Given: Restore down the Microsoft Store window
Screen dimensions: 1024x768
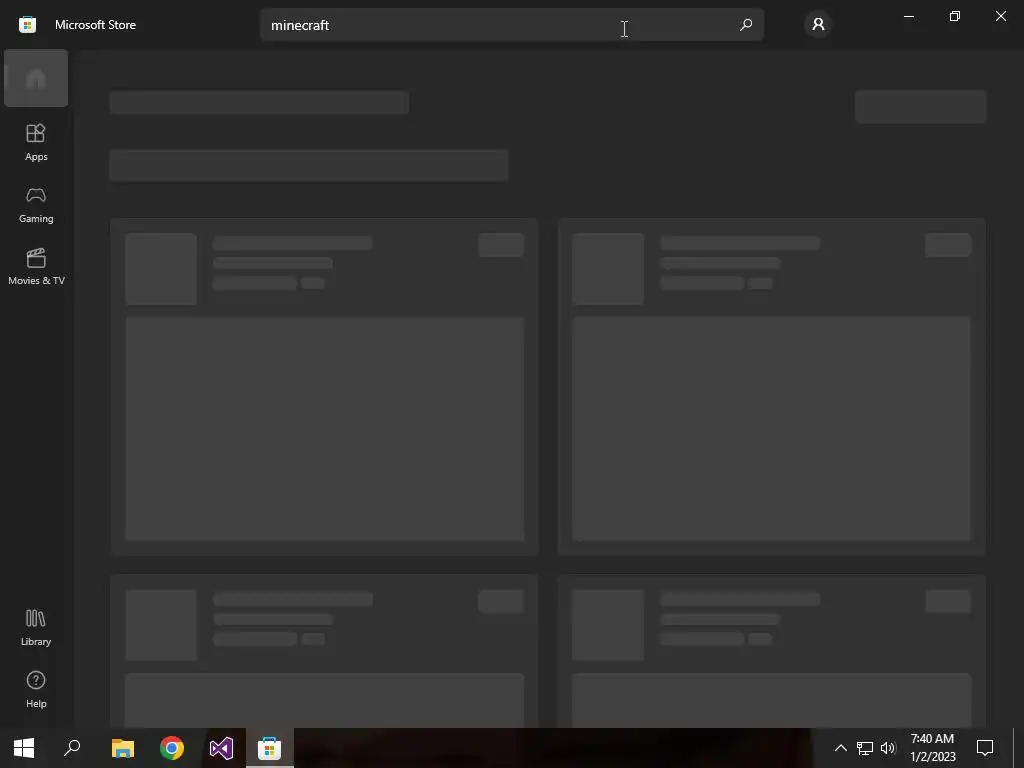Looking at the screenshot, I should click(x=955, y=16).
